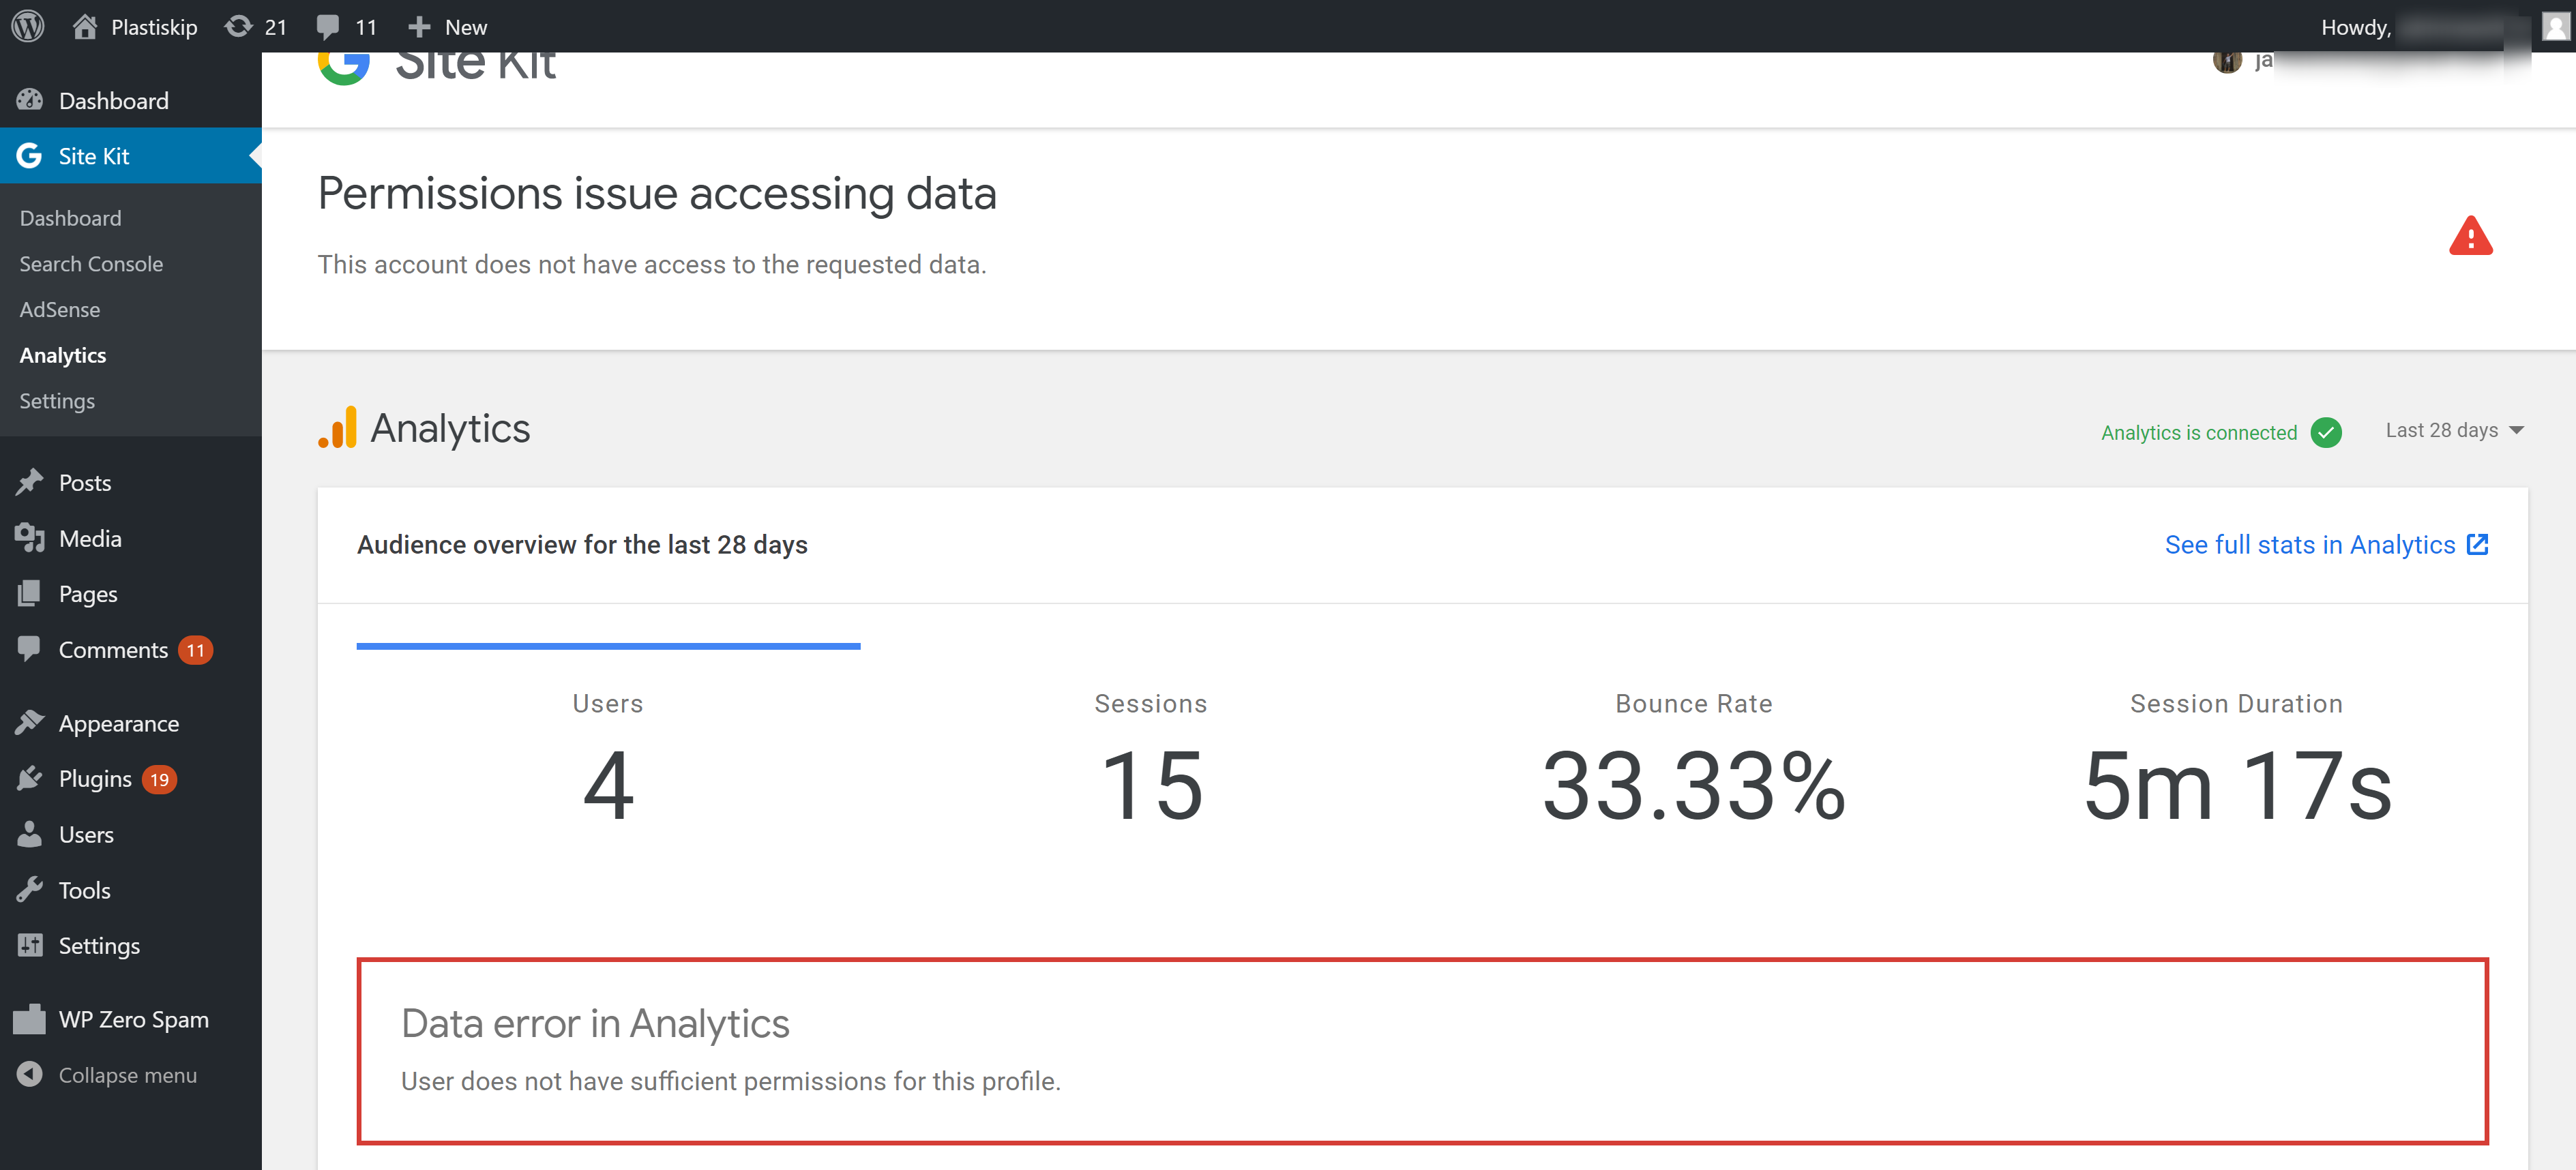Click the Plugins plug icon

30,778
